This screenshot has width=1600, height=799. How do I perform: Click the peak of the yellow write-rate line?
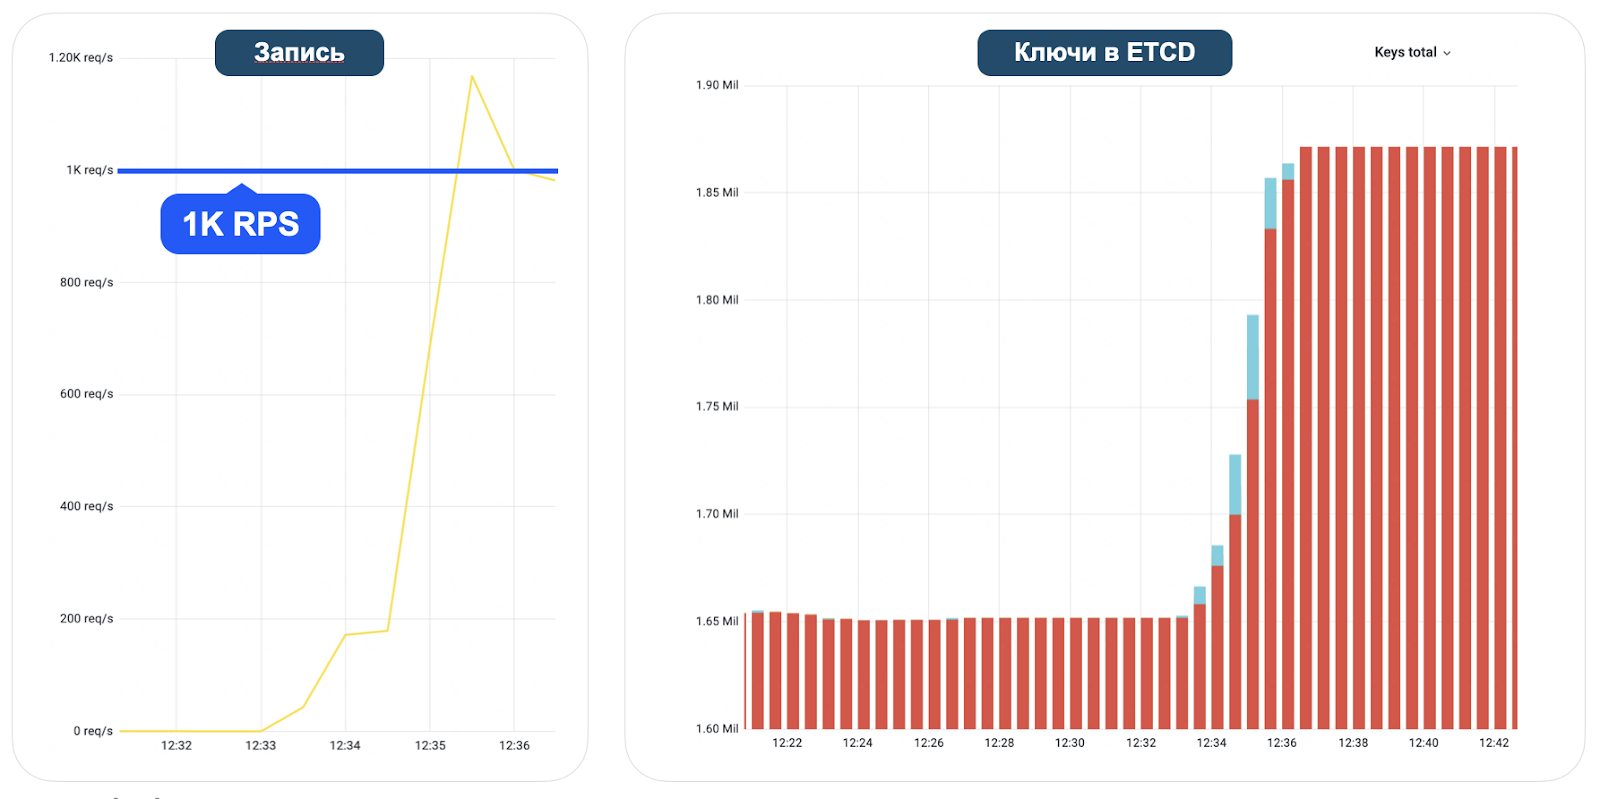471,76
